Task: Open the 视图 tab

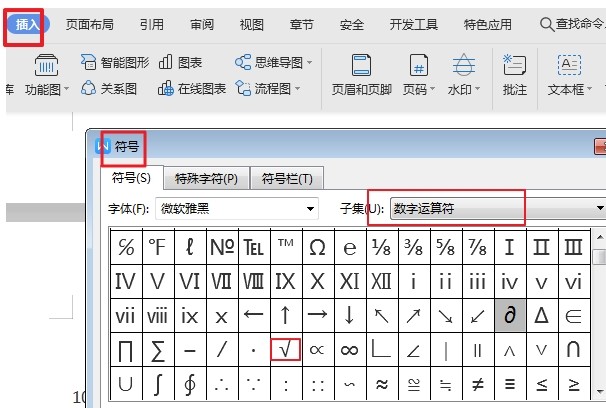Action: (252, 25)
